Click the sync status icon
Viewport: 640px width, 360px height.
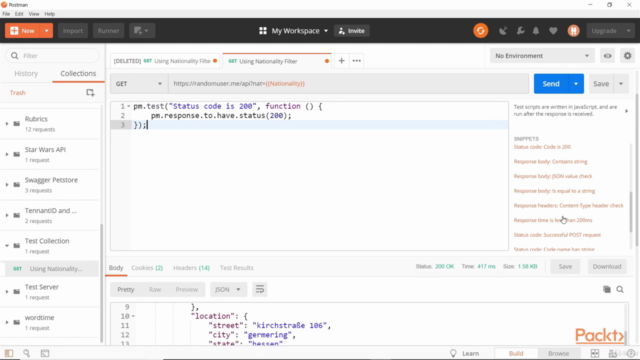point(480,31)
